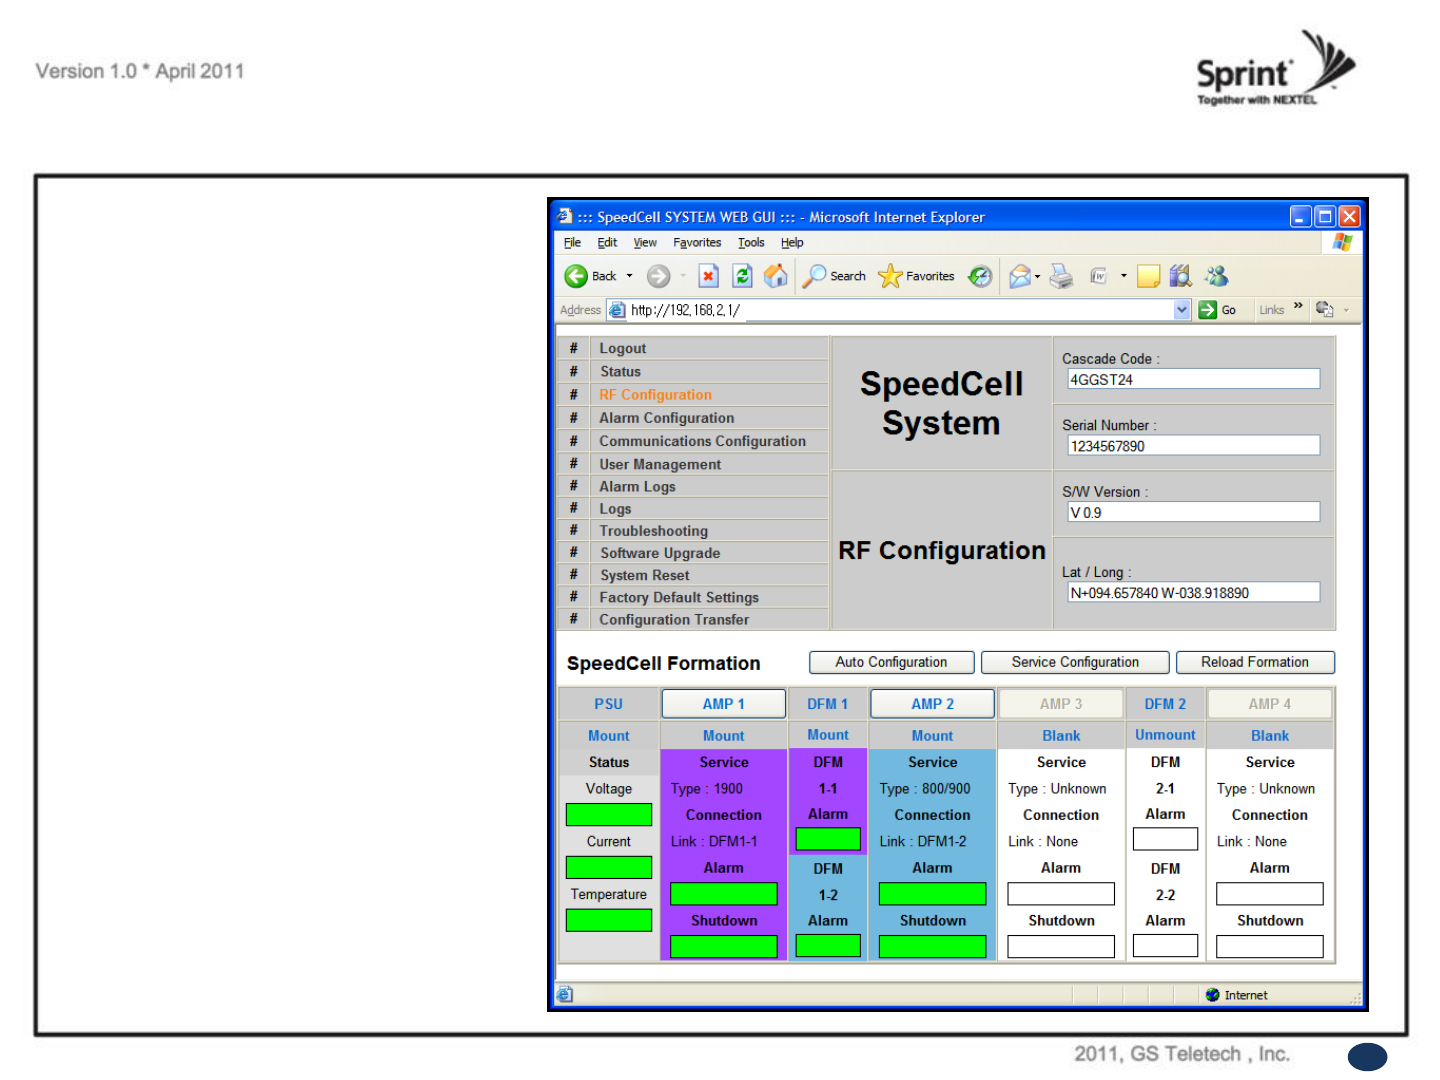1440x1080 pixels.
Task: Open the History clock icon
Action: pos(980,276)
